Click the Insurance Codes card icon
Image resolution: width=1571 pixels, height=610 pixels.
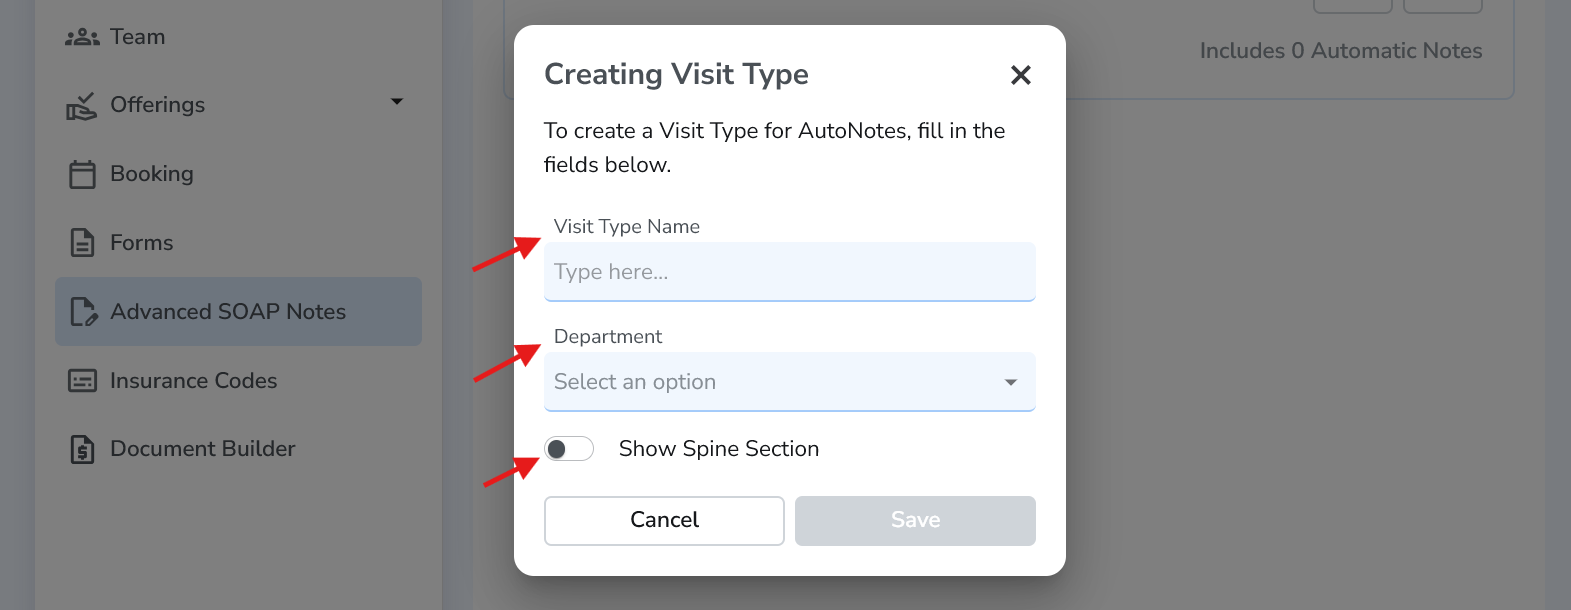(84, 380)
